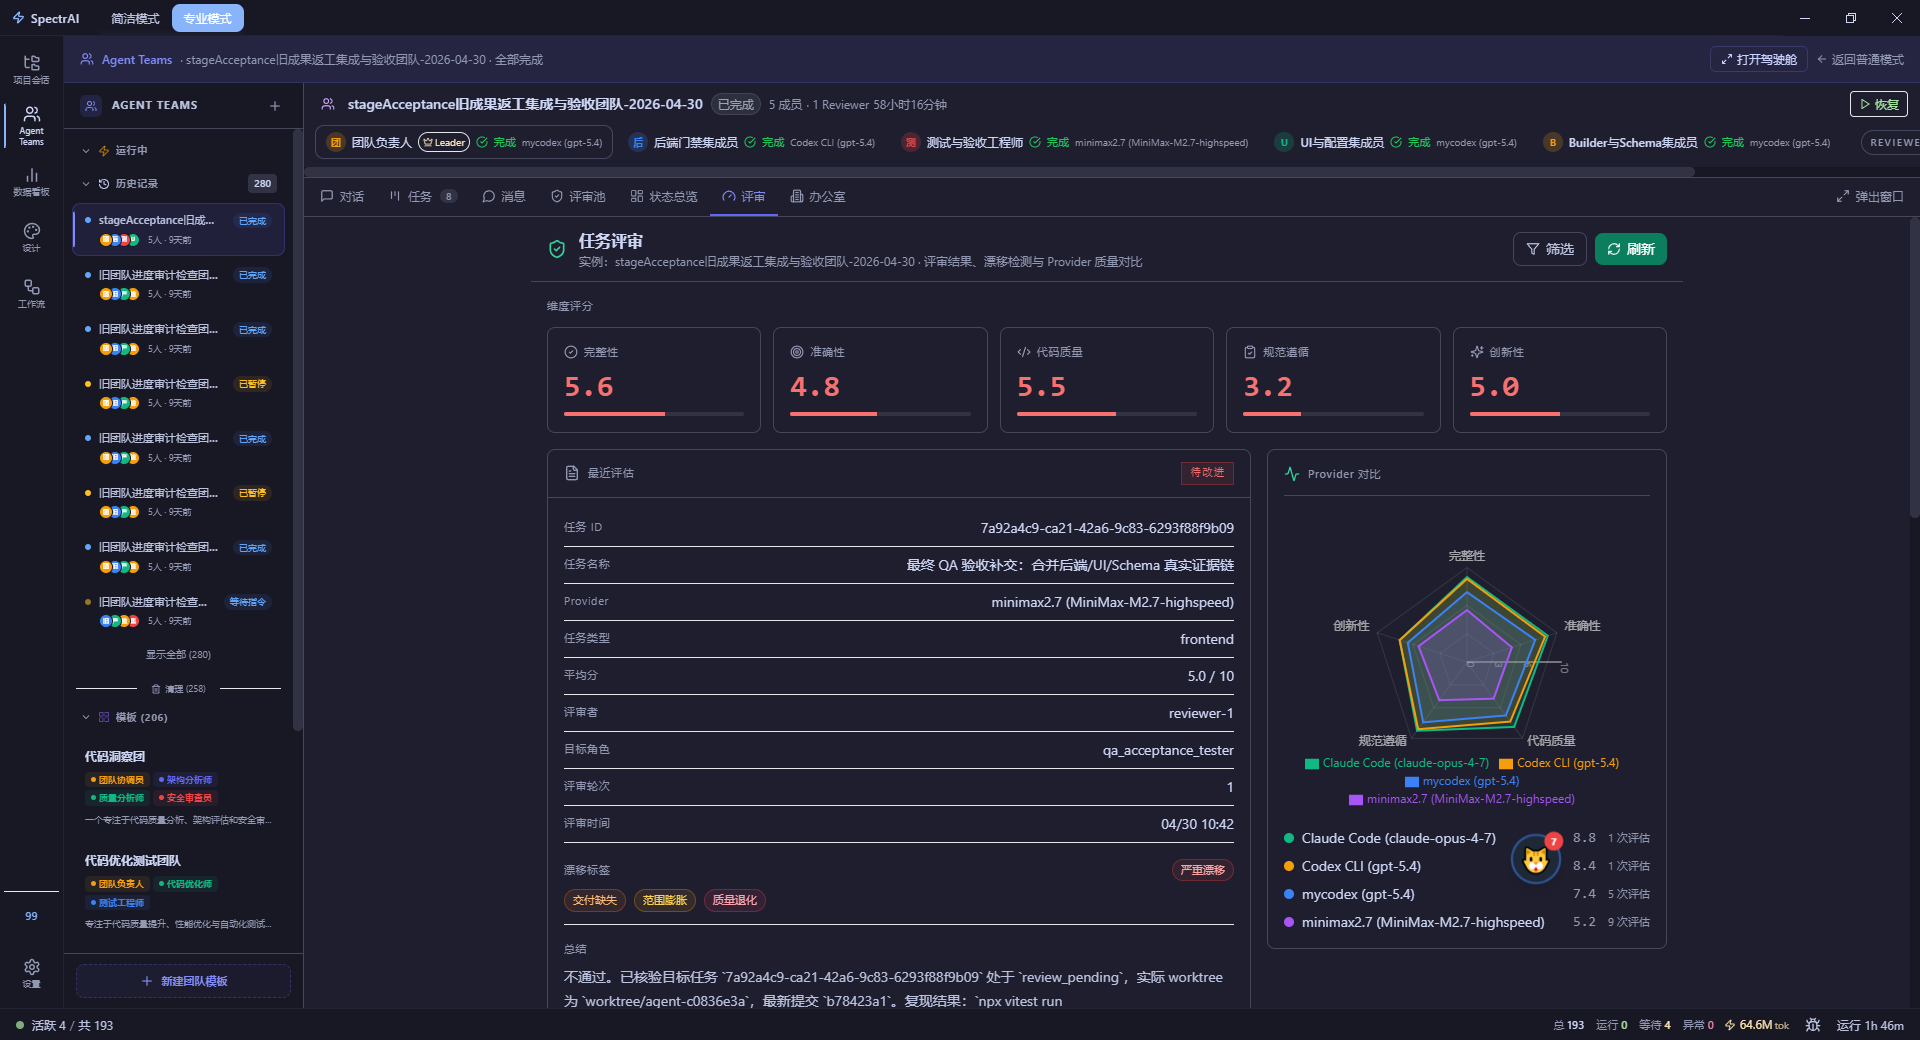Open the 消息 tab
Viewport: 1920px width, 1040px height.
tap(504, 196)
